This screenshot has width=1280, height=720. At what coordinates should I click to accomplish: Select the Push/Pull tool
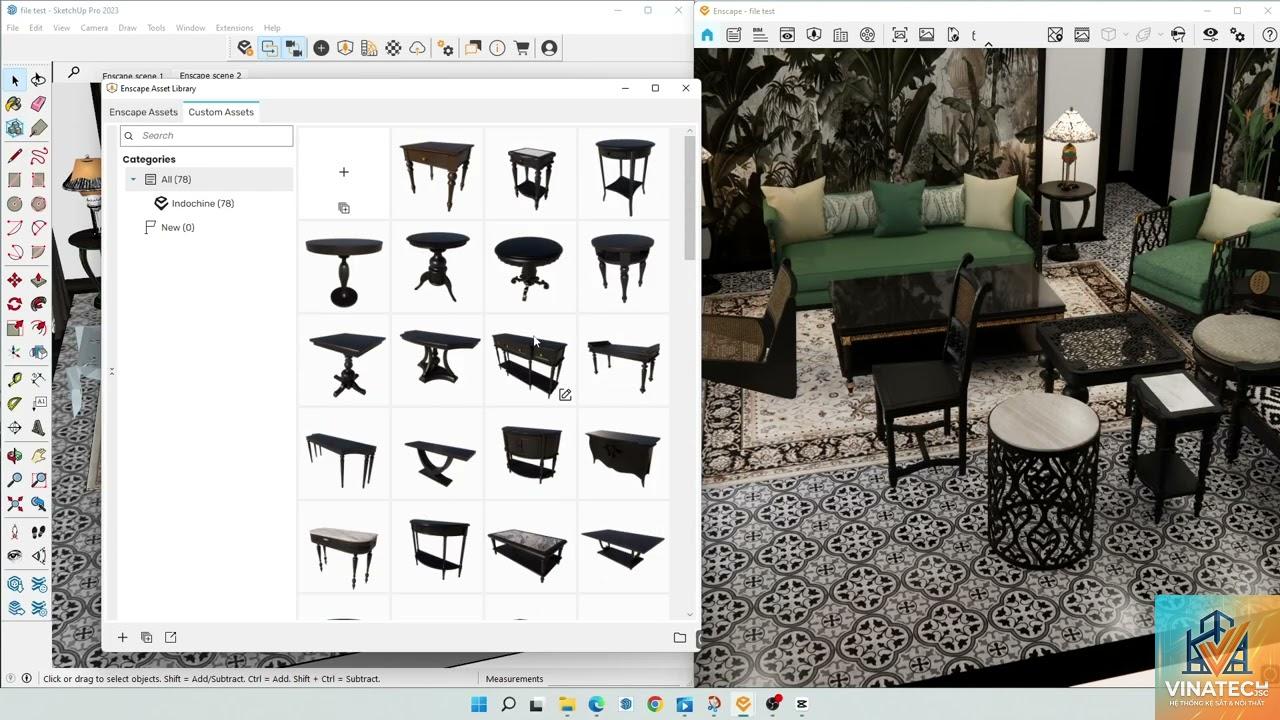(38, 280)
